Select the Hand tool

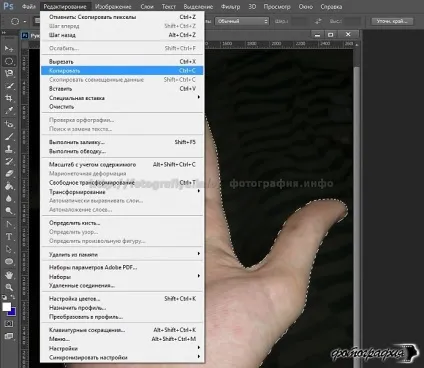tap(9, 275)
